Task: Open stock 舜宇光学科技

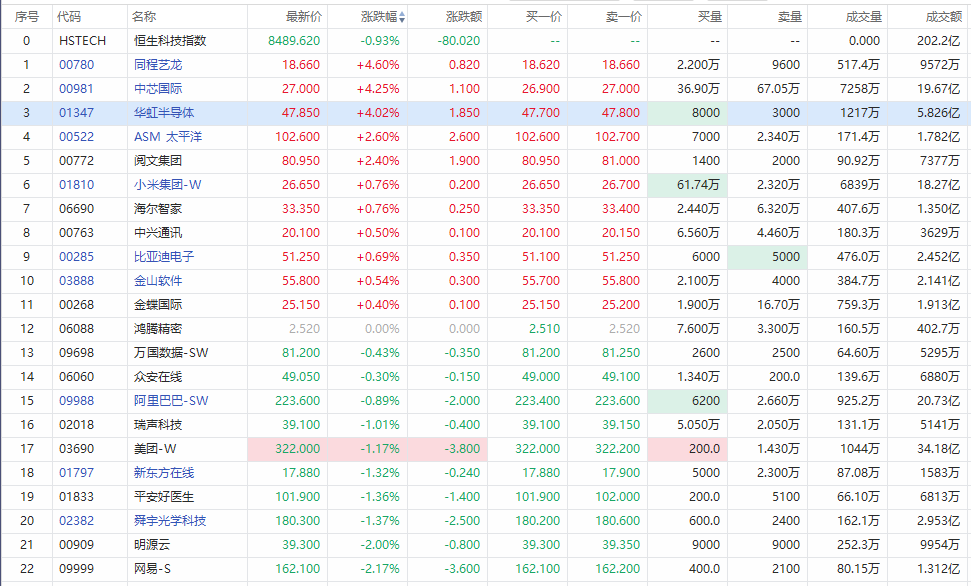Action: tap(170, 521)
